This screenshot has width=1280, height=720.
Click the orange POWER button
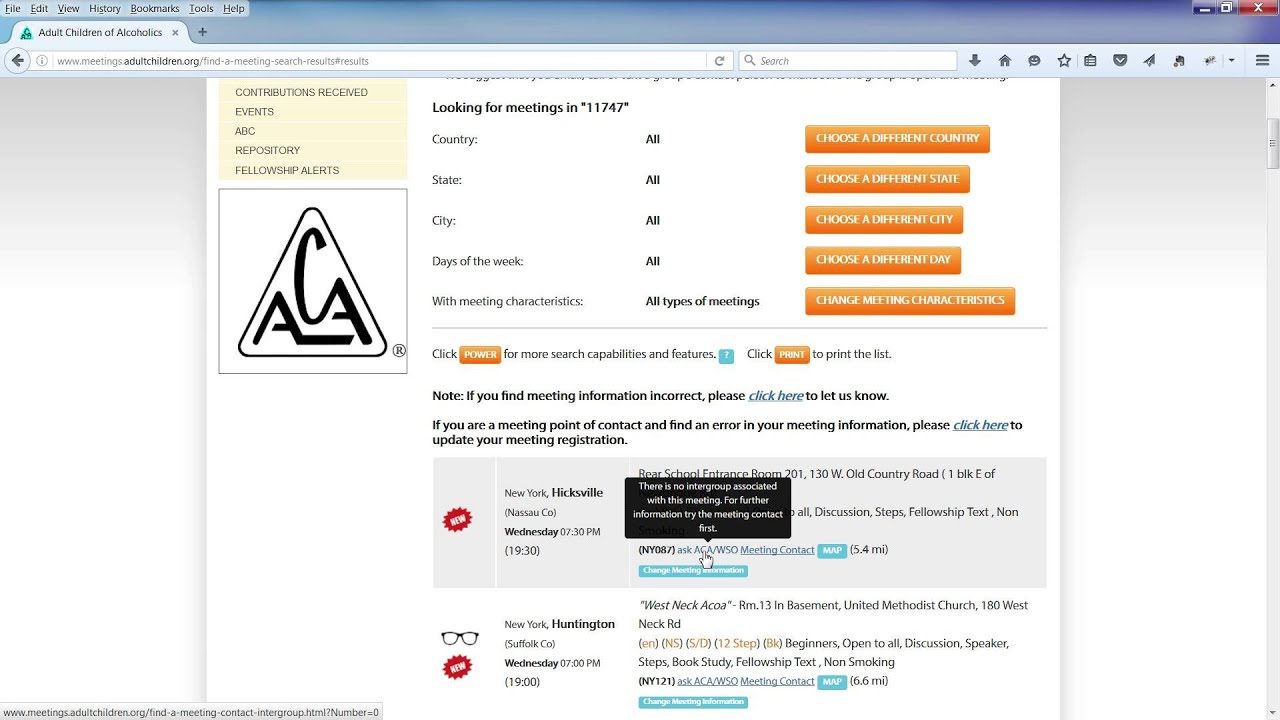coord(480,355)
